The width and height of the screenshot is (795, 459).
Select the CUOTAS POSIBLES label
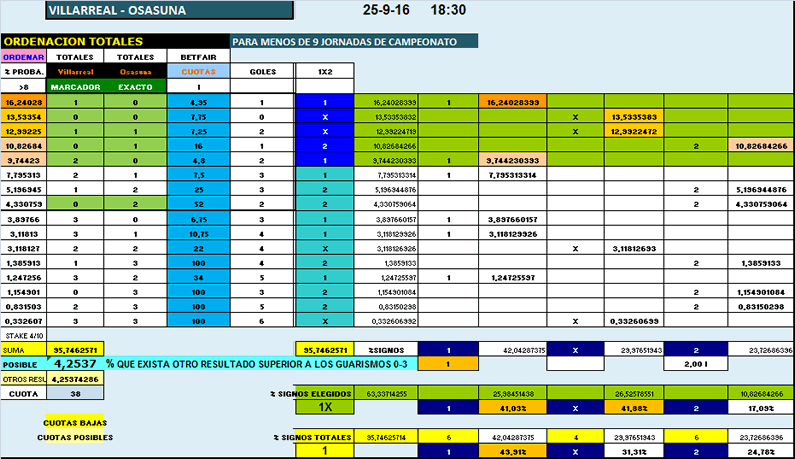click(75, 437)
